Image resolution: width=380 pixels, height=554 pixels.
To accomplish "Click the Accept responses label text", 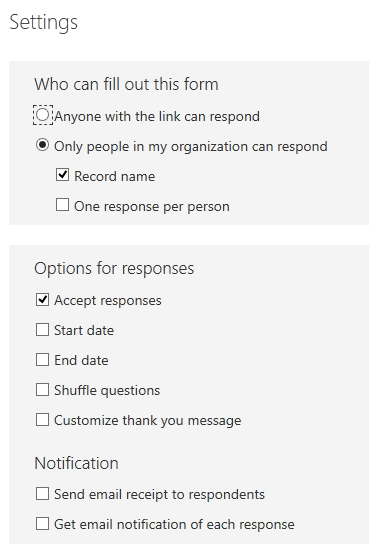I will click(x=108, y=301).
